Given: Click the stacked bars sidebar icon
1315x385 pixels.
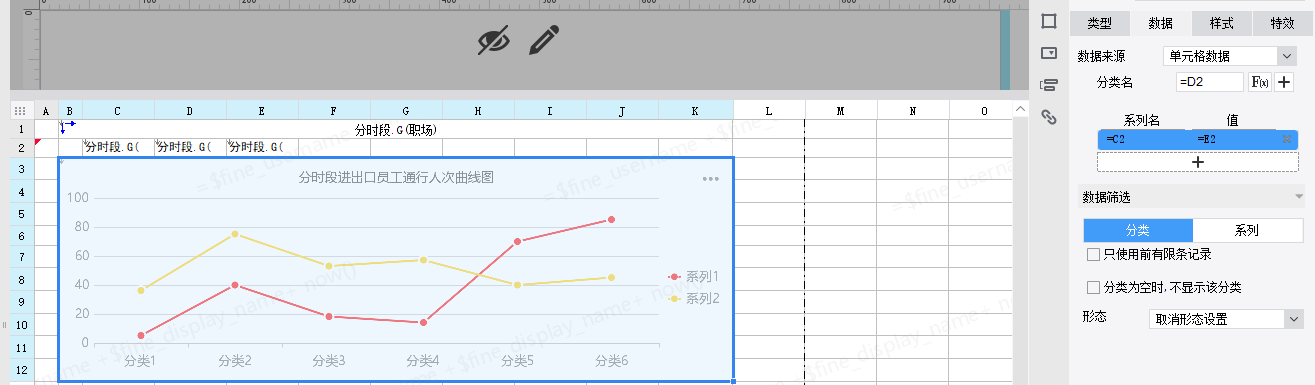Looking at the screenshot, I should 1049,85.
